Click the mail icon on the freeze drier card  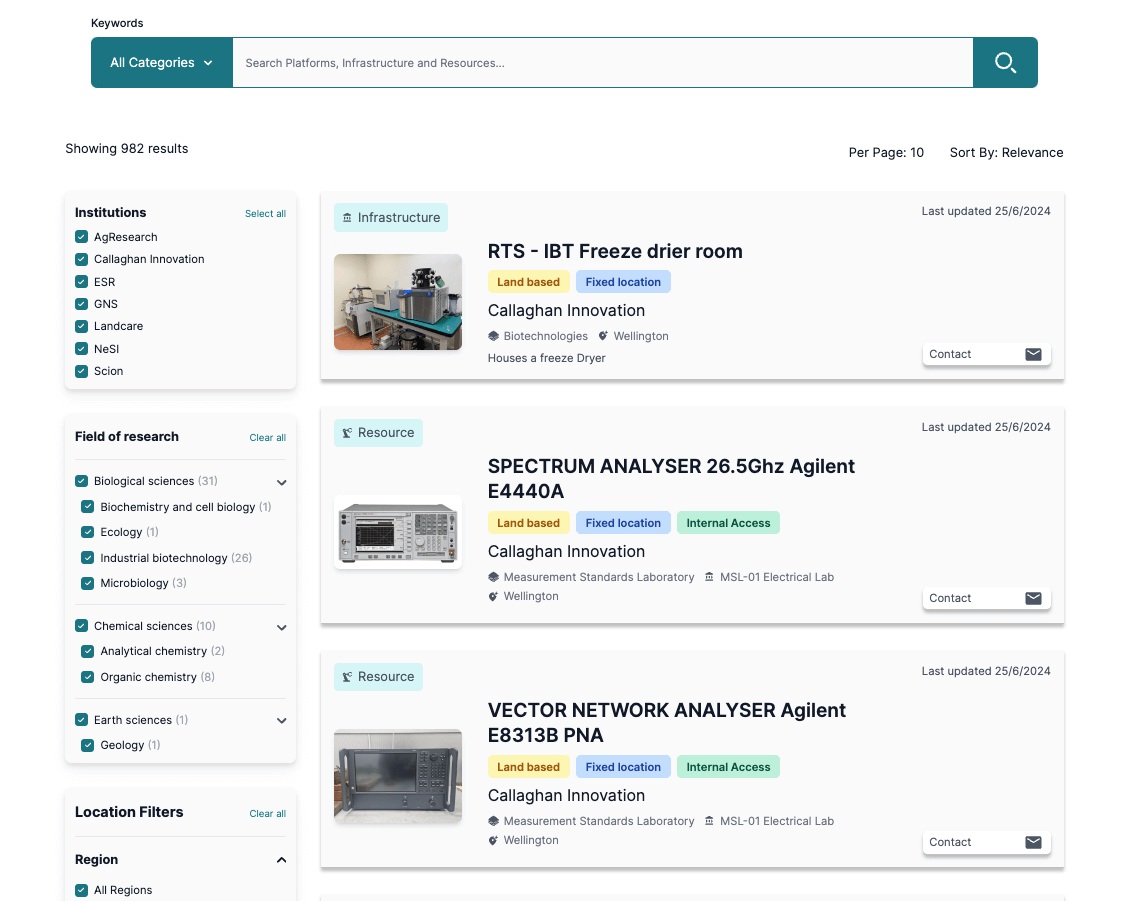point(1033,354)
